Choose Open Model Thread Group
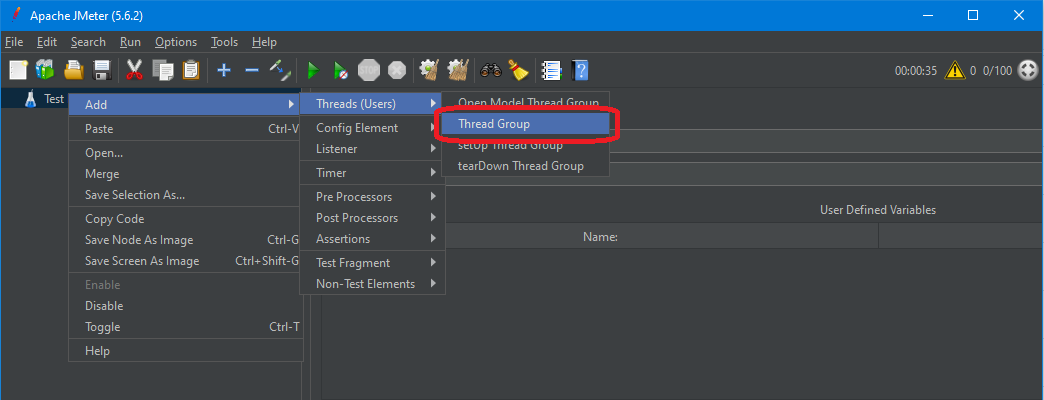The image size is (1044, 400). click(x=525, y=102)
